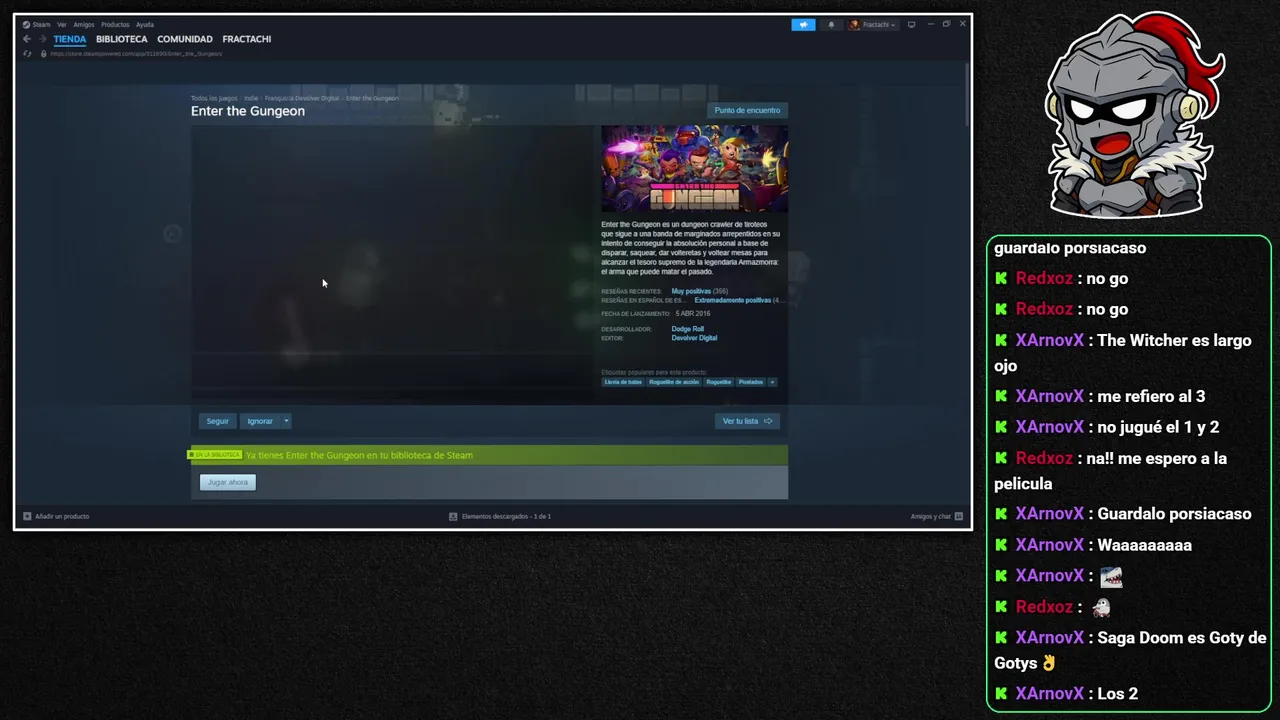Image resolution: width=1280 pixels, height=720 pixels.
Task: Open the Steam announcements megaphone button
Action: point(803,25)
